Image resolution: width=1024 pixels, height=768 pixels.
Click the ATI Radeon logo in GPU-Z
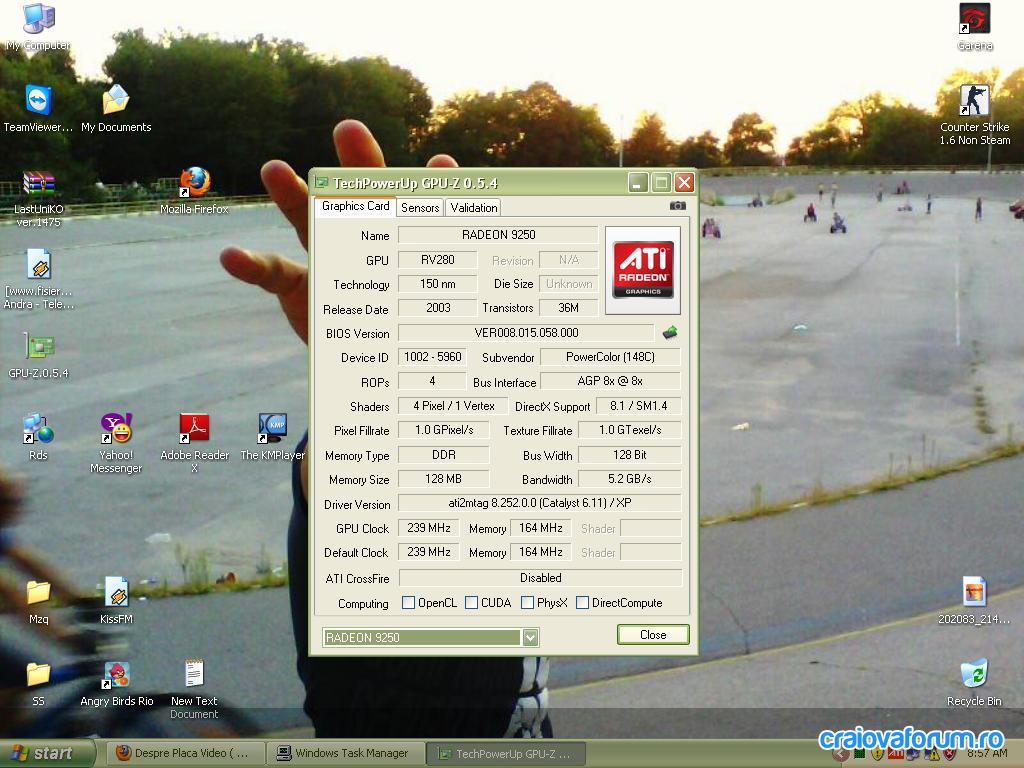coord(643,270)
